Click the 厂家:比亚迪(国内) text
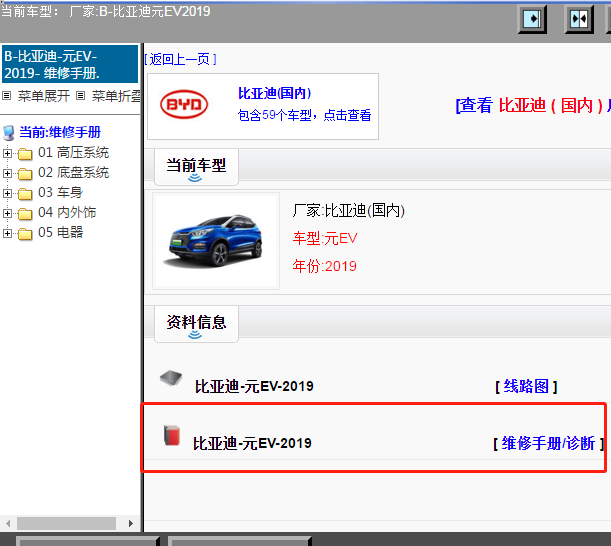Image resolution: width=611 pixels, height=546 pixels. point(349,210)
